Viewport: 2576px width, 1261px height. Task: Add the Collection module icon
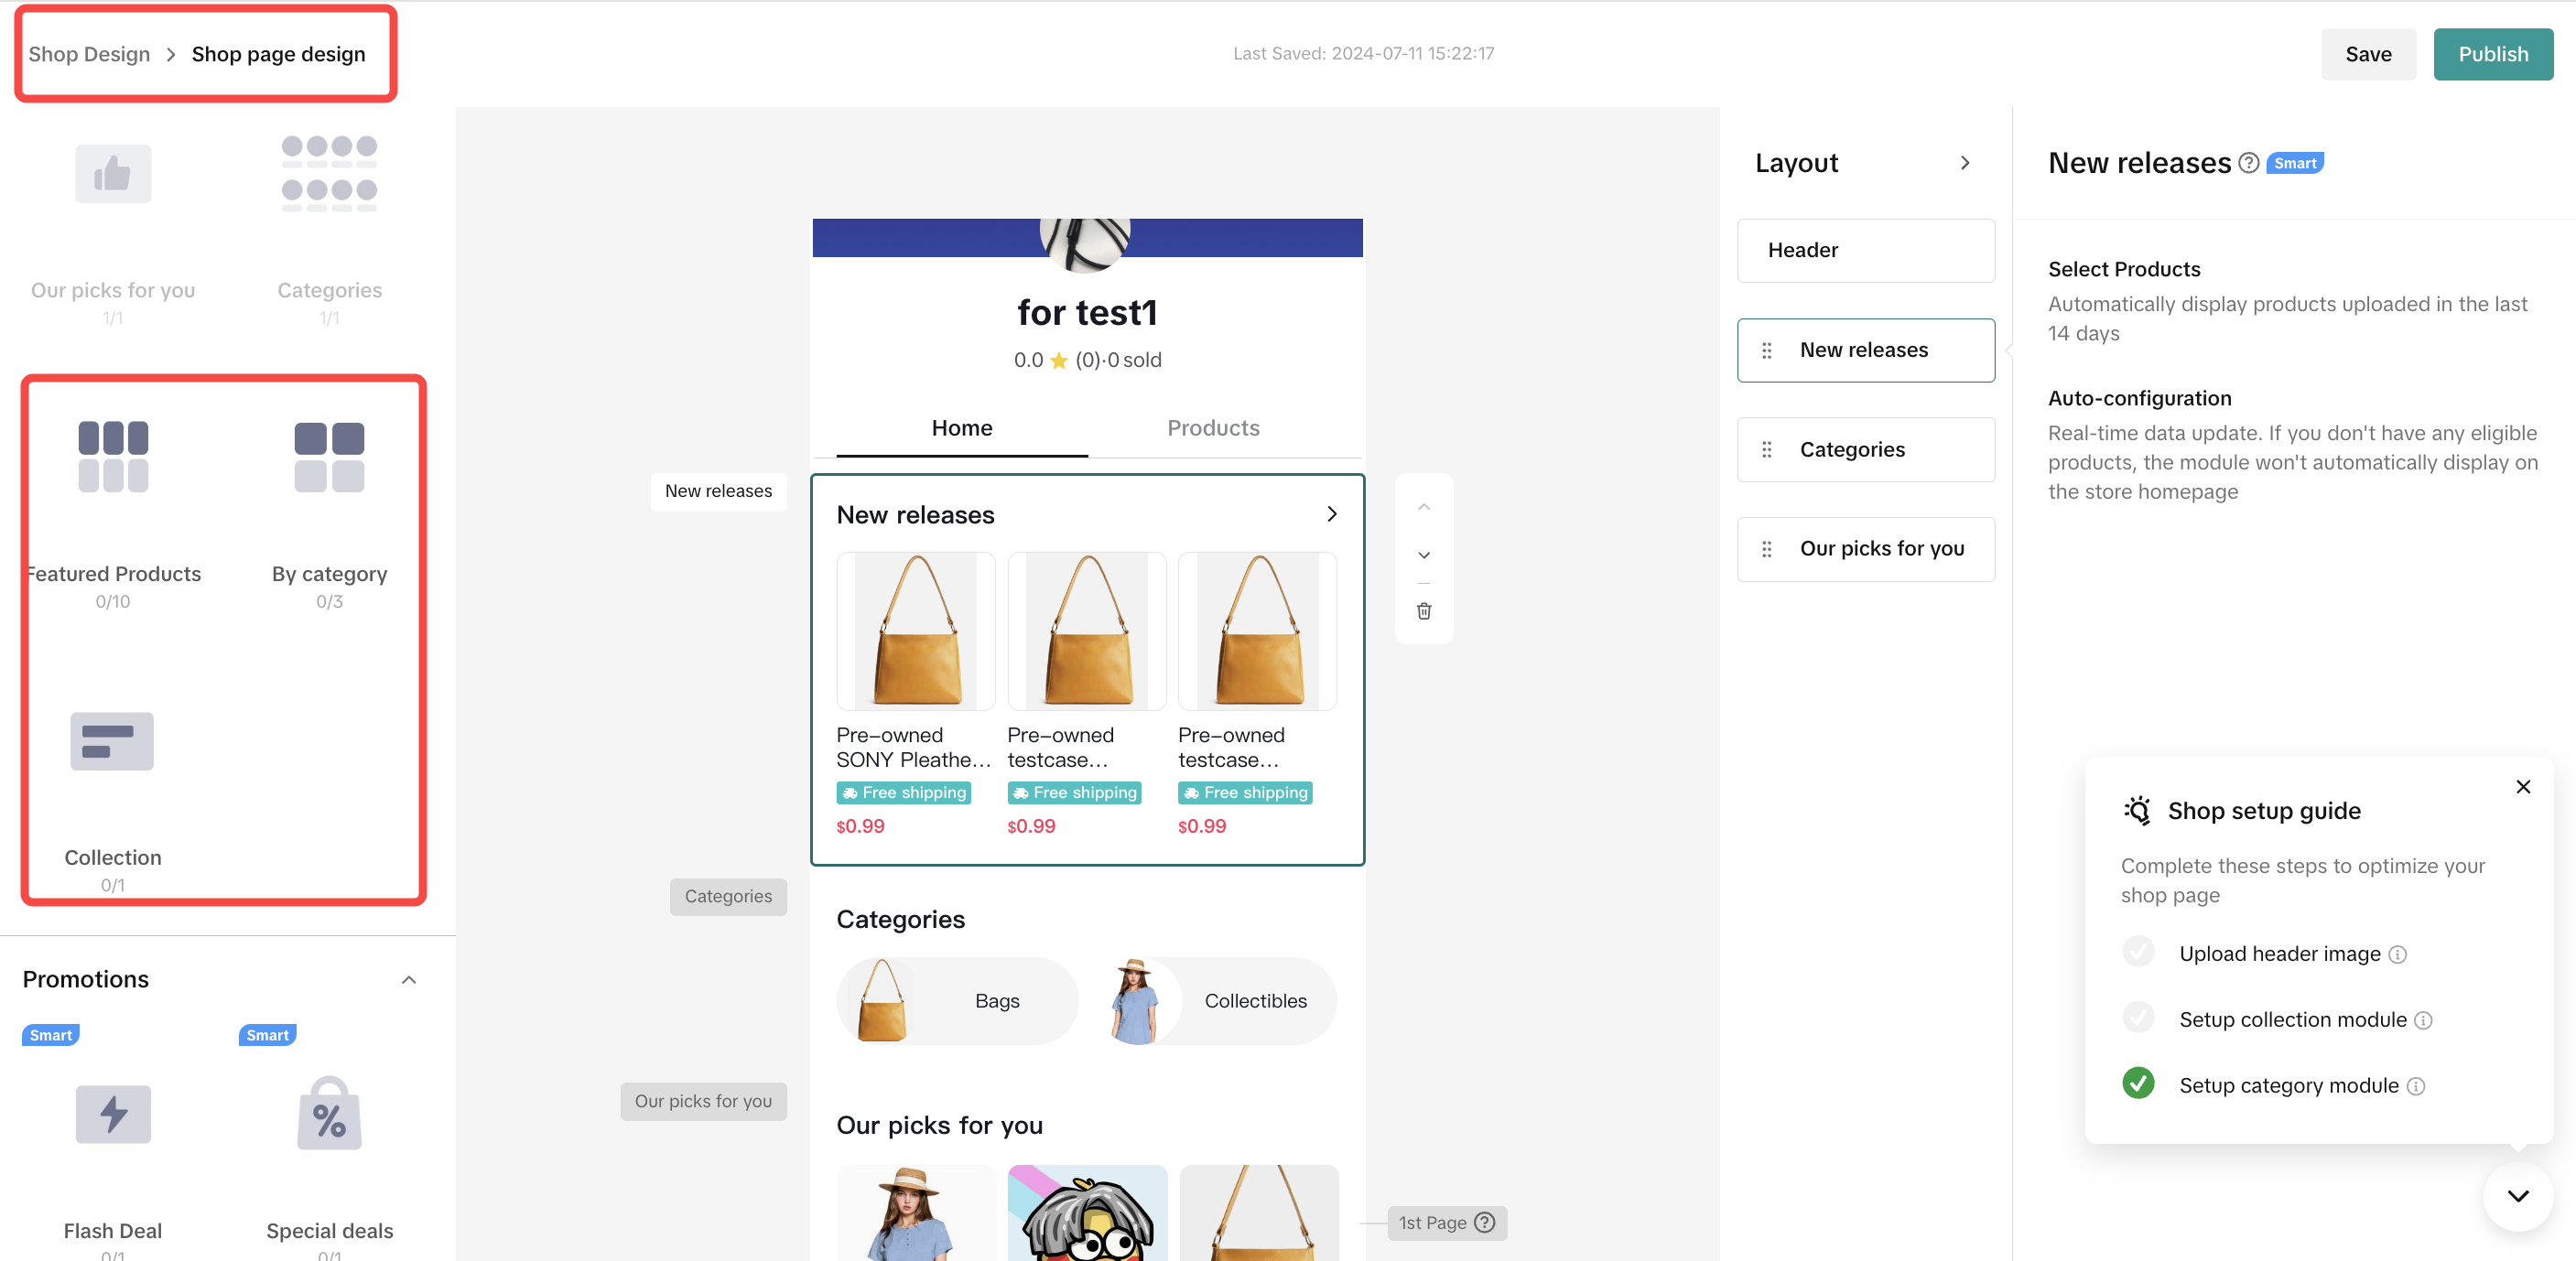coord(112,741)
